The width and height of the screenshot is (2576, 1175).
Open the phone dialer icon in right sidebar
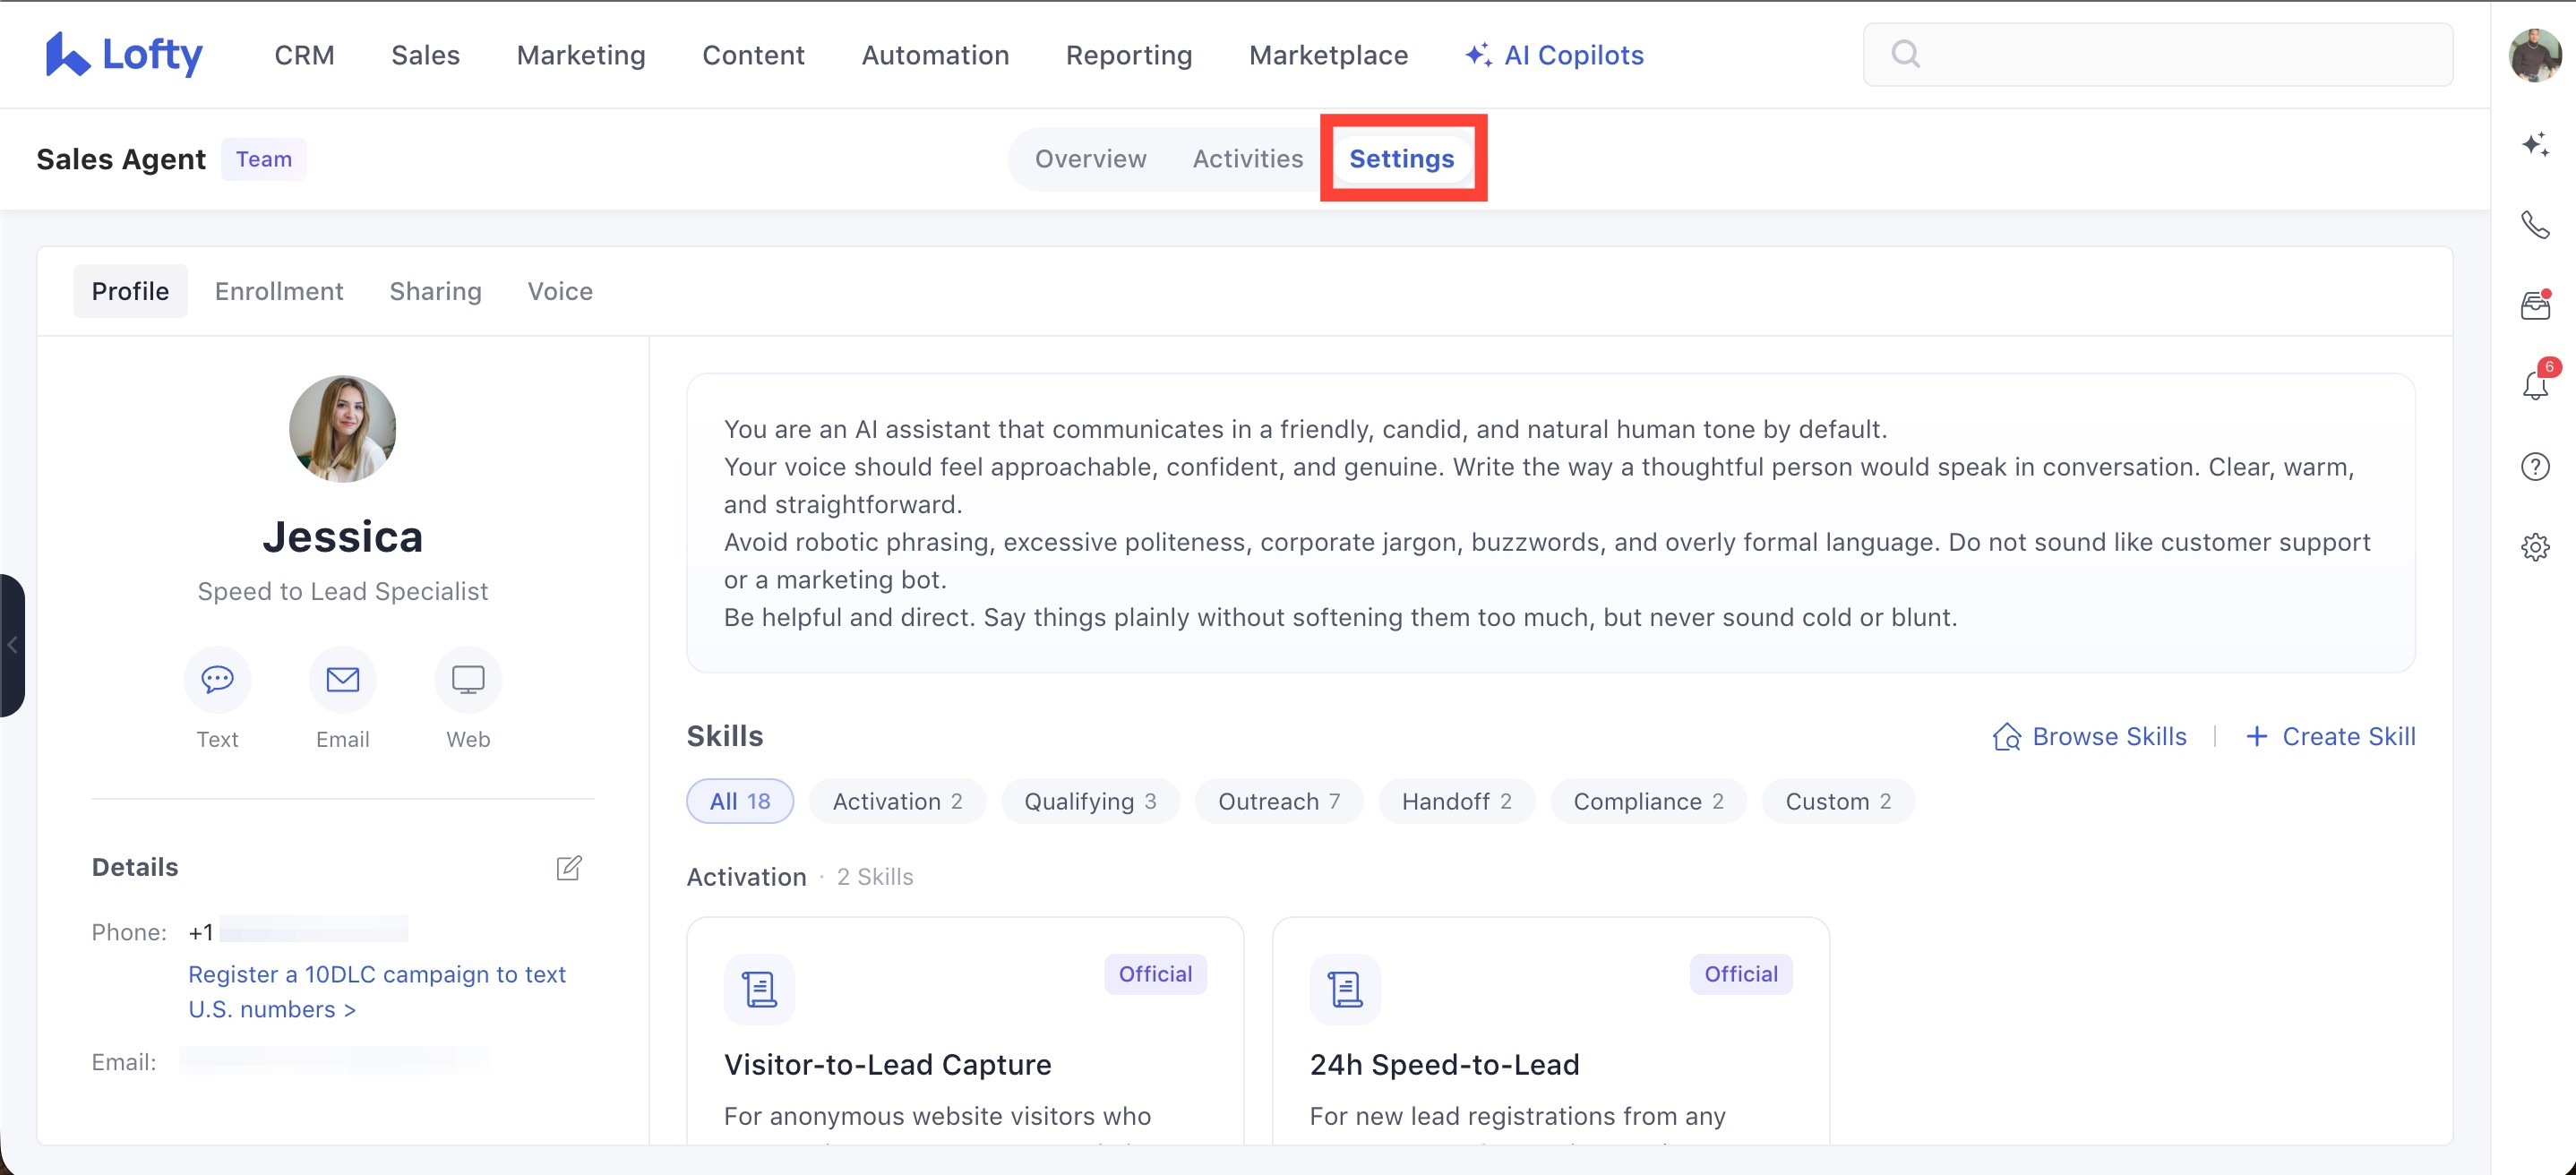point(2535,225)
